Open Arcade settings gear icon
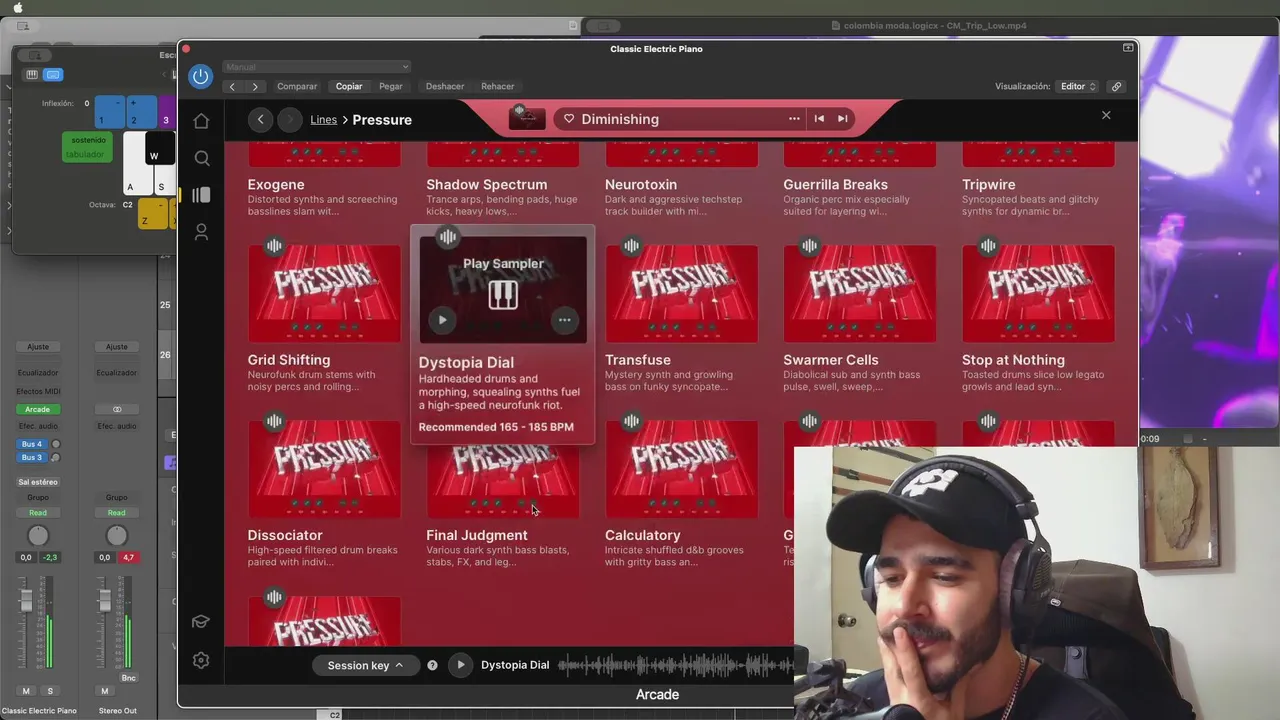1280x720 pixels. [x=201, y=660]
